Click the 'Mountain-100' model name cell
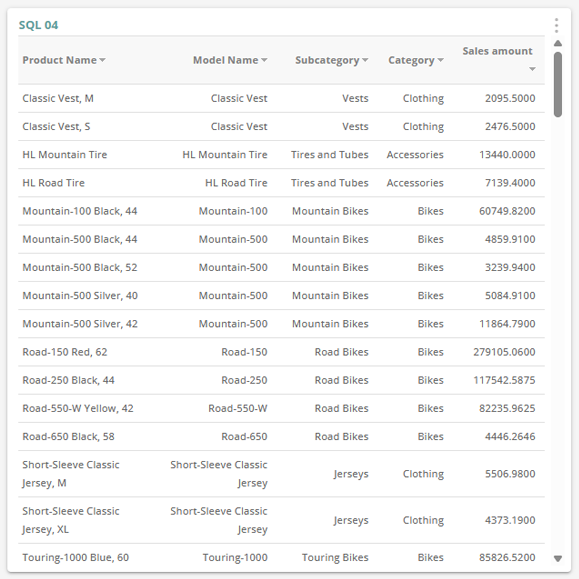Screen dimensions: 579x579 [x=233, y=211]
